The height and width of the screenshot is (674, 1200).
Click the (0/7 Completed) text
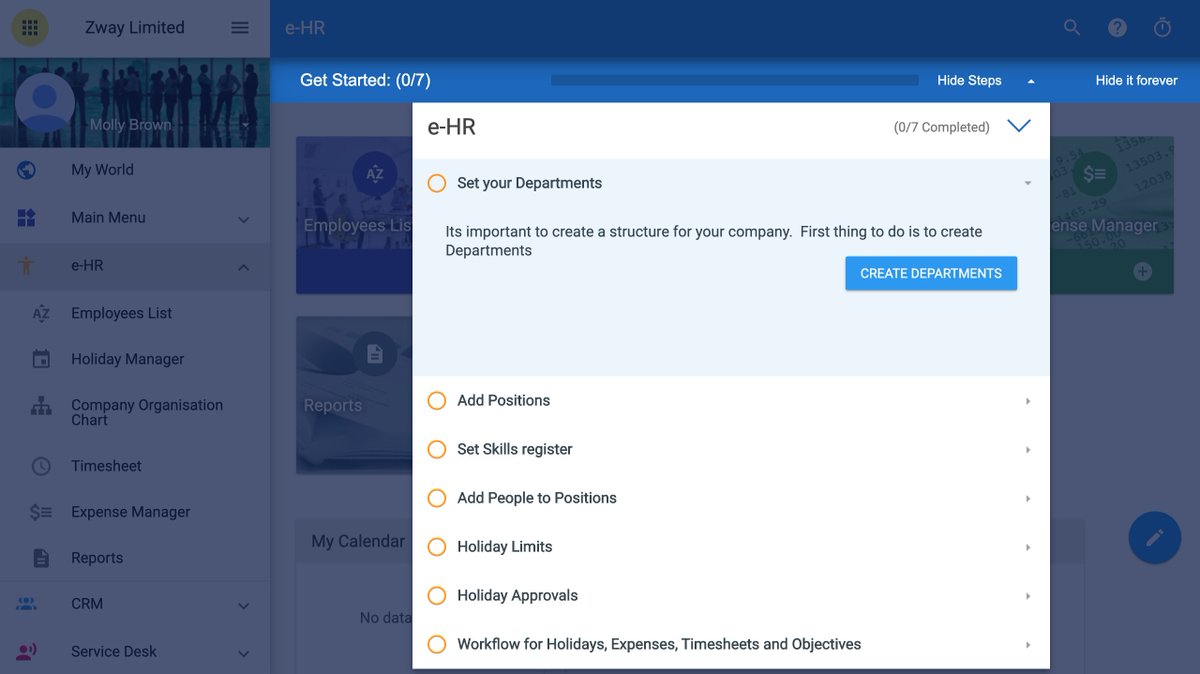point(941,127)
